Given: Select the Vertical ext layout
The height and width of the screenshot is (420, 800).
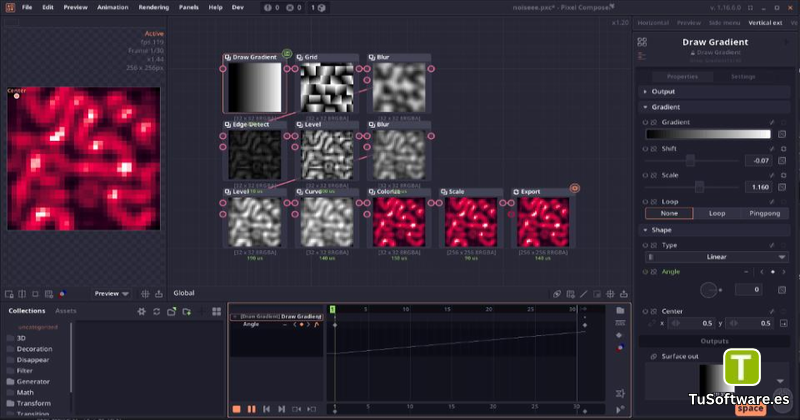Looking at the screenshot, I should pyautogui.click(x=765, y=23).
